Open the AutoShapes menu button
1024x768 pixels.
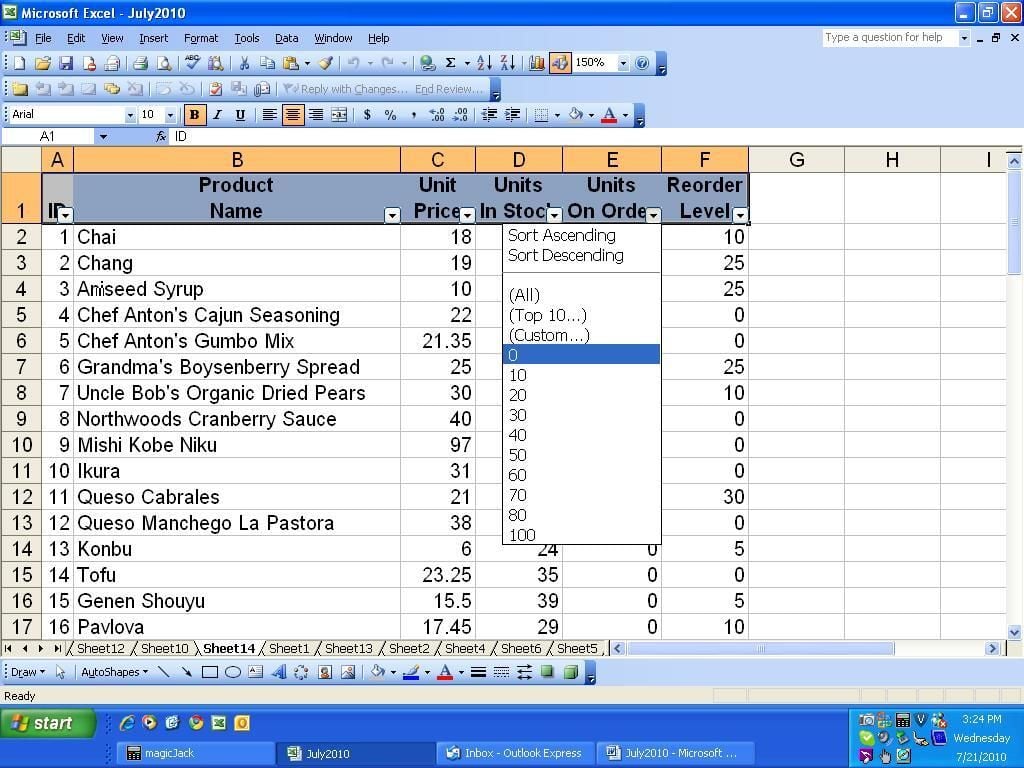click(x=114, y=672)
